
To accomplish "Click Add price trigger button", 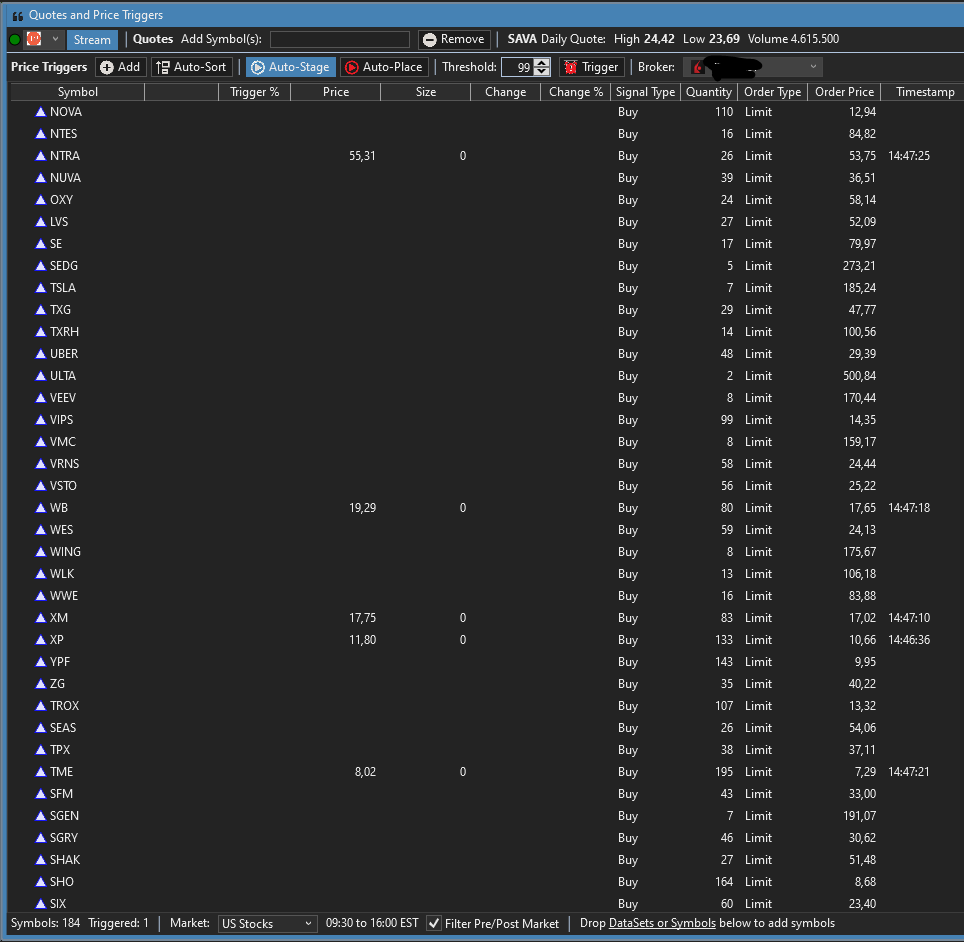I will point(120,67).
